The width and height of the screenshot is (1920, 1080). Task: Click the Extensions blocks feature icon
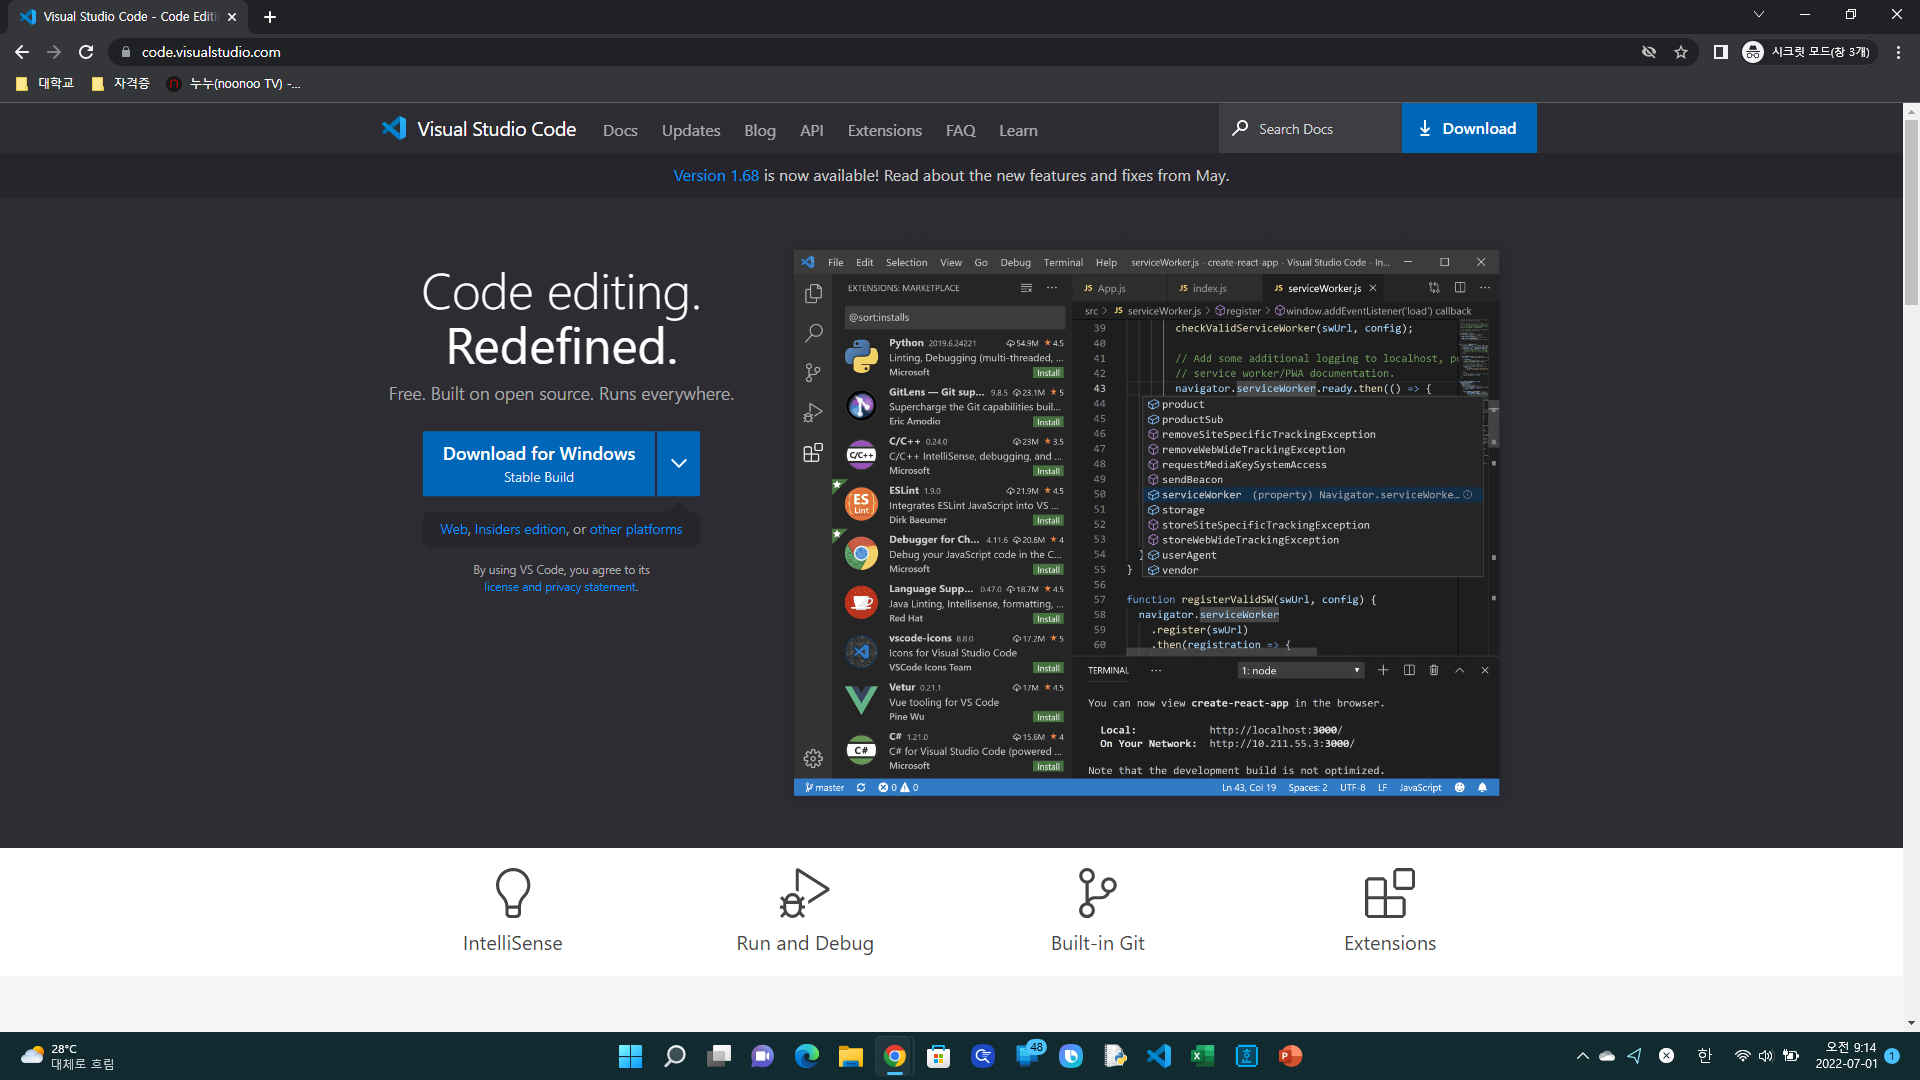(1390, 892)
